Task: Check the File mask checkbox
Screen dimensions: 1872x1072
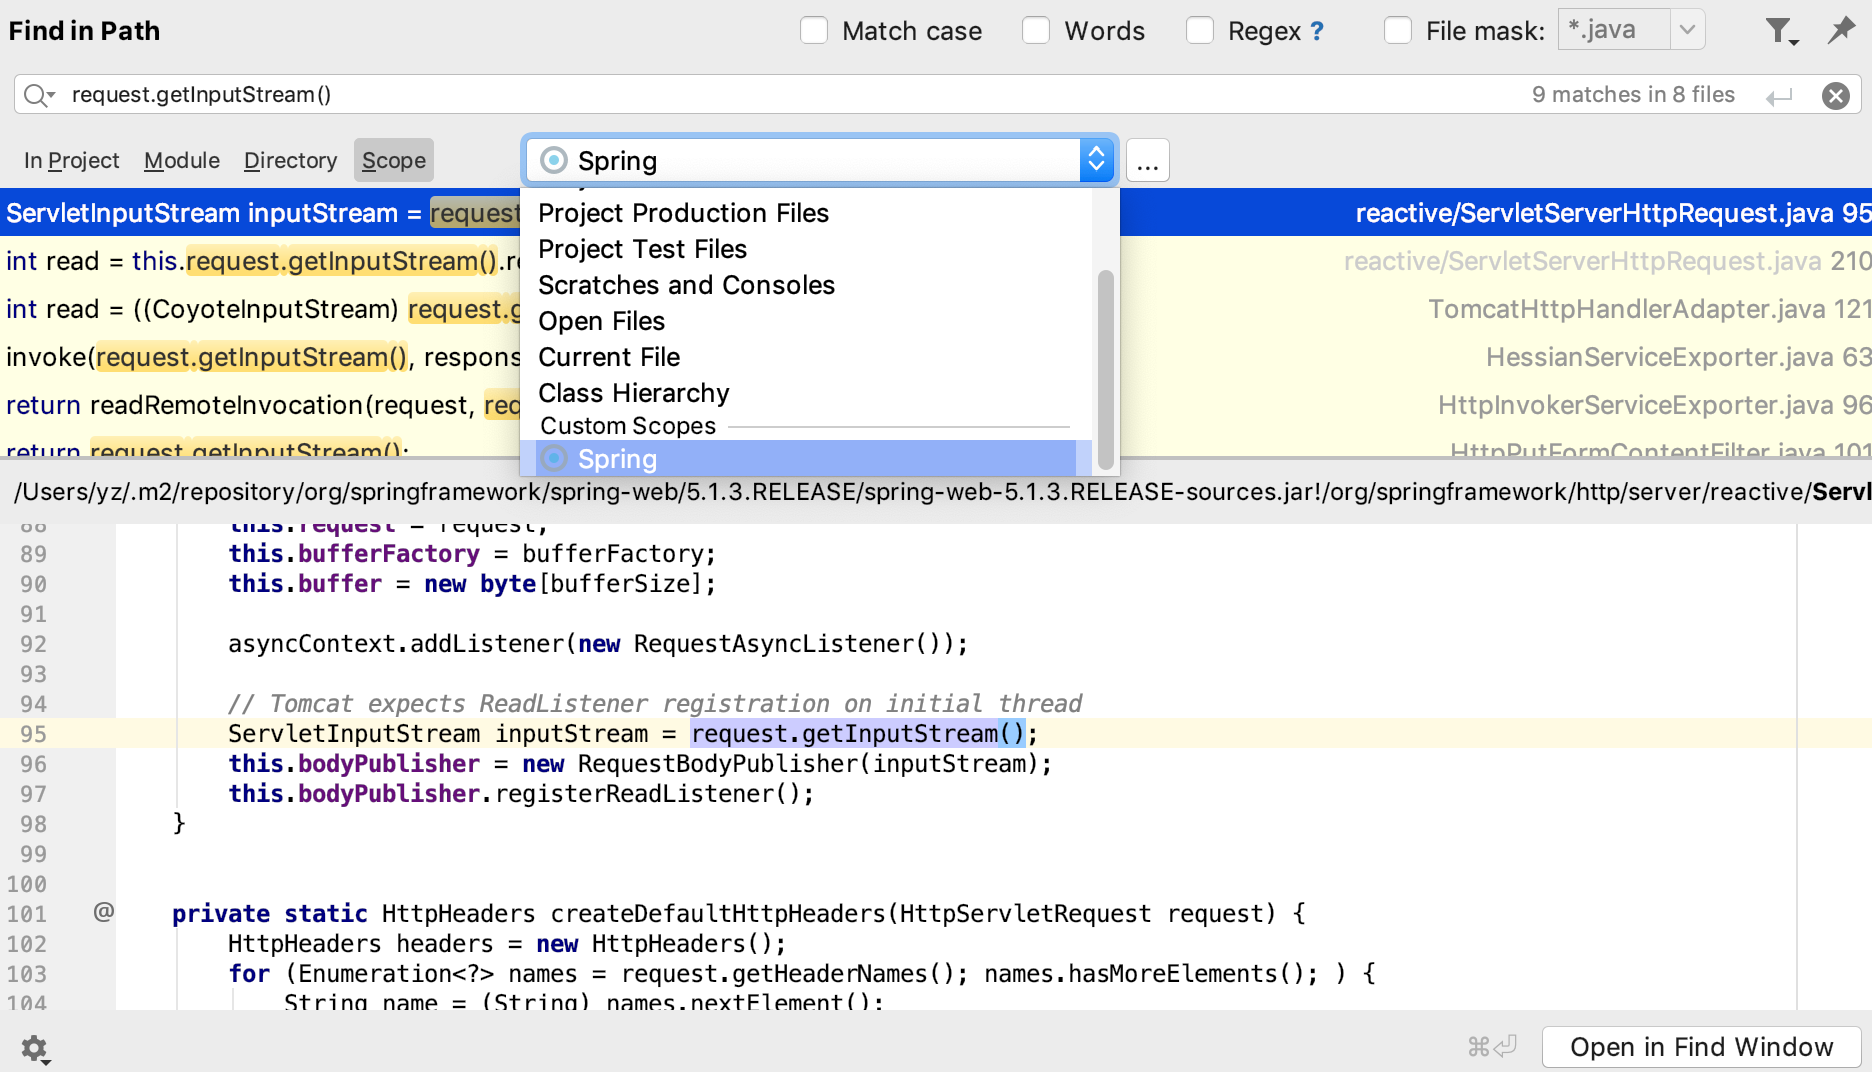Action: pos(1398,31)
